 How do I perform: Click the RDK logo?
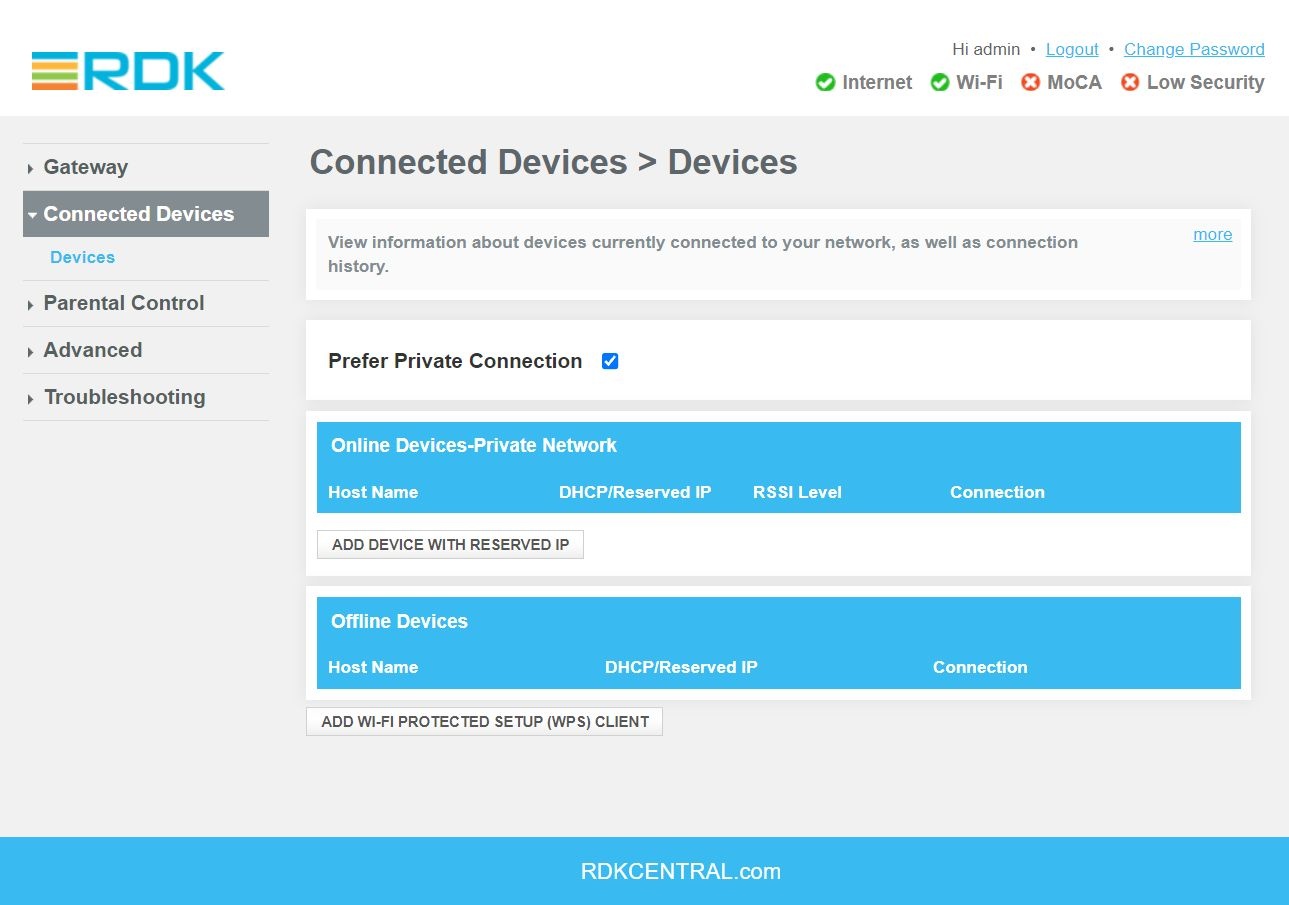click(x=127, y=71)
